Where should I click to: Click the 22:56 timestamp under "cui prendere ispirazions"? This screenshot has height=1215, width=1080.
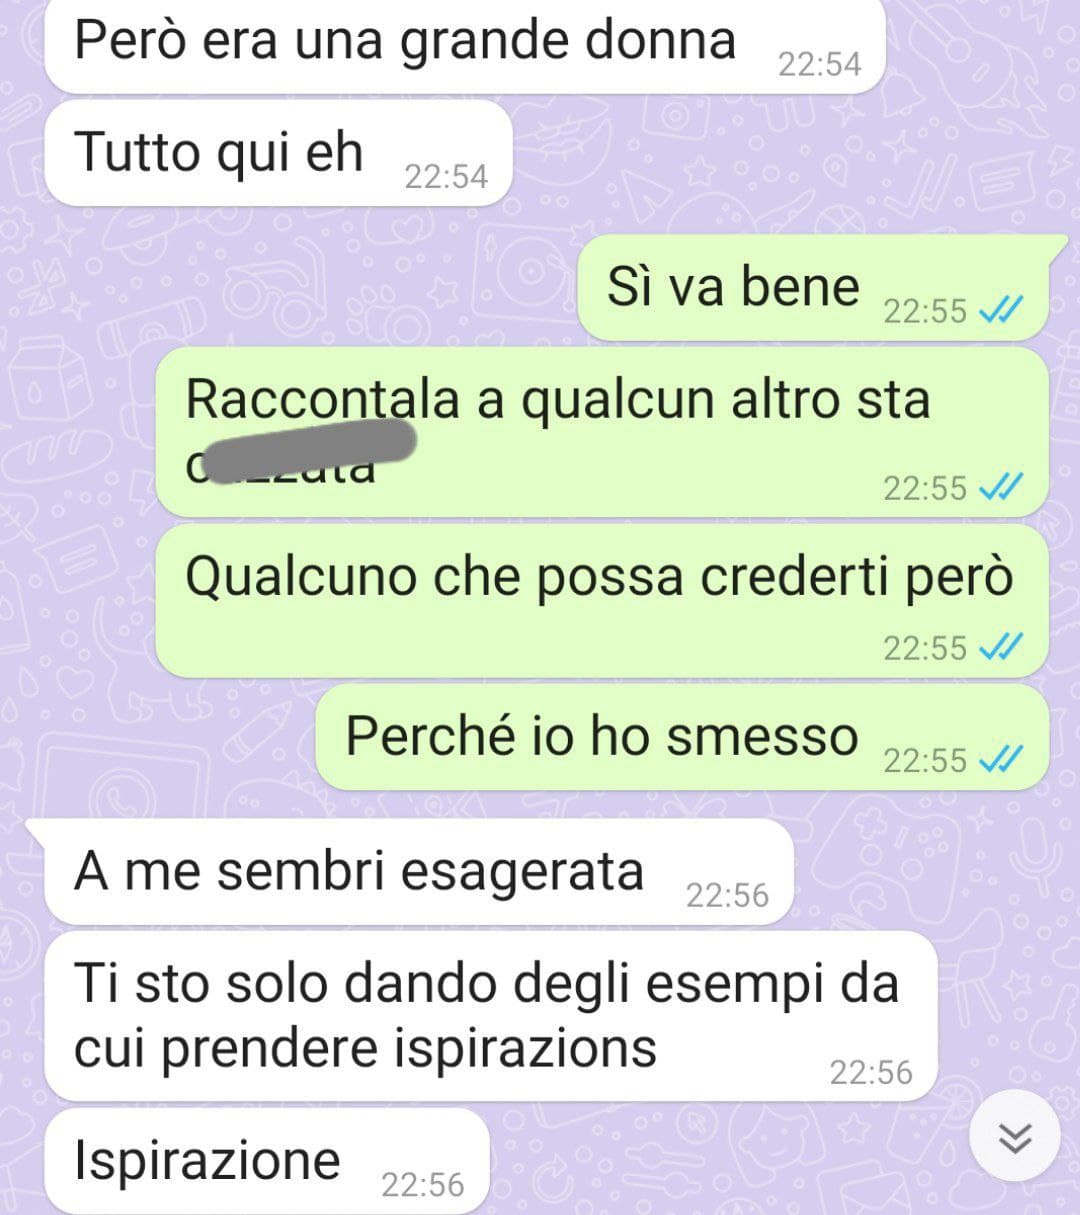871,1072
